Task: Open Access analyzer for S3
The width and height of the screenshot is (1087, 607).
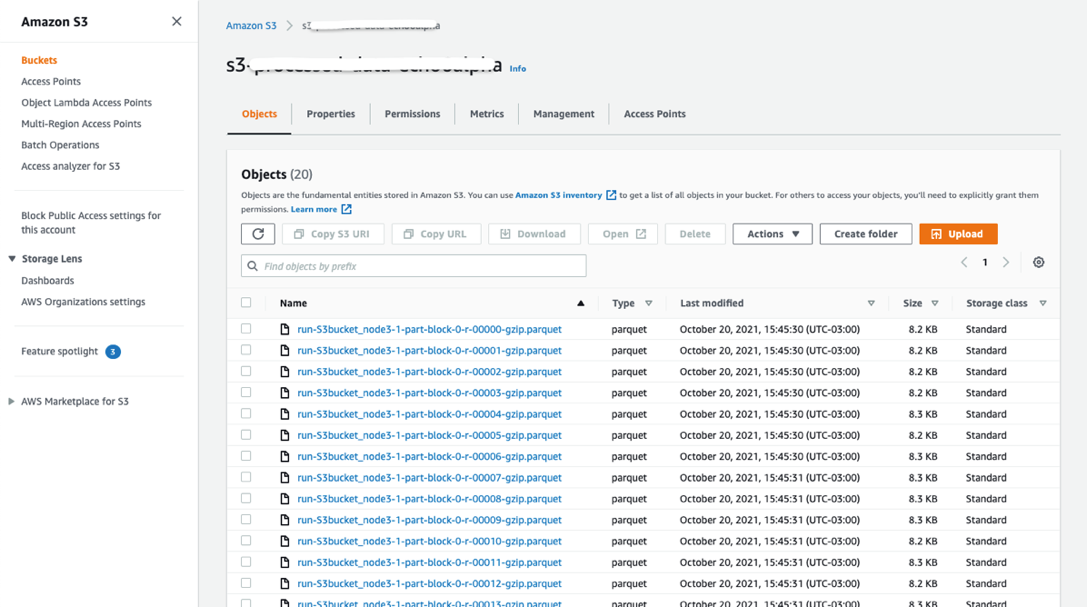Action: [71, 166]
